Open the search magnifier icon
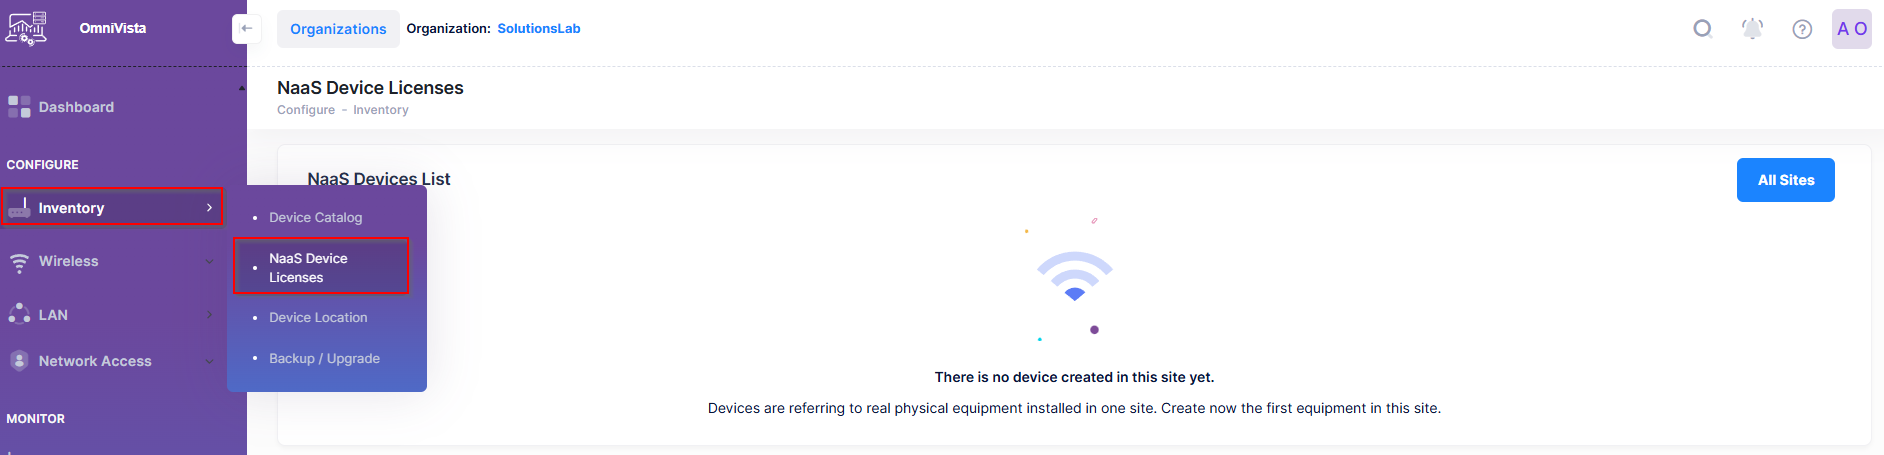The width and height of the screenshot is (1884, 455). (1702, 29)
